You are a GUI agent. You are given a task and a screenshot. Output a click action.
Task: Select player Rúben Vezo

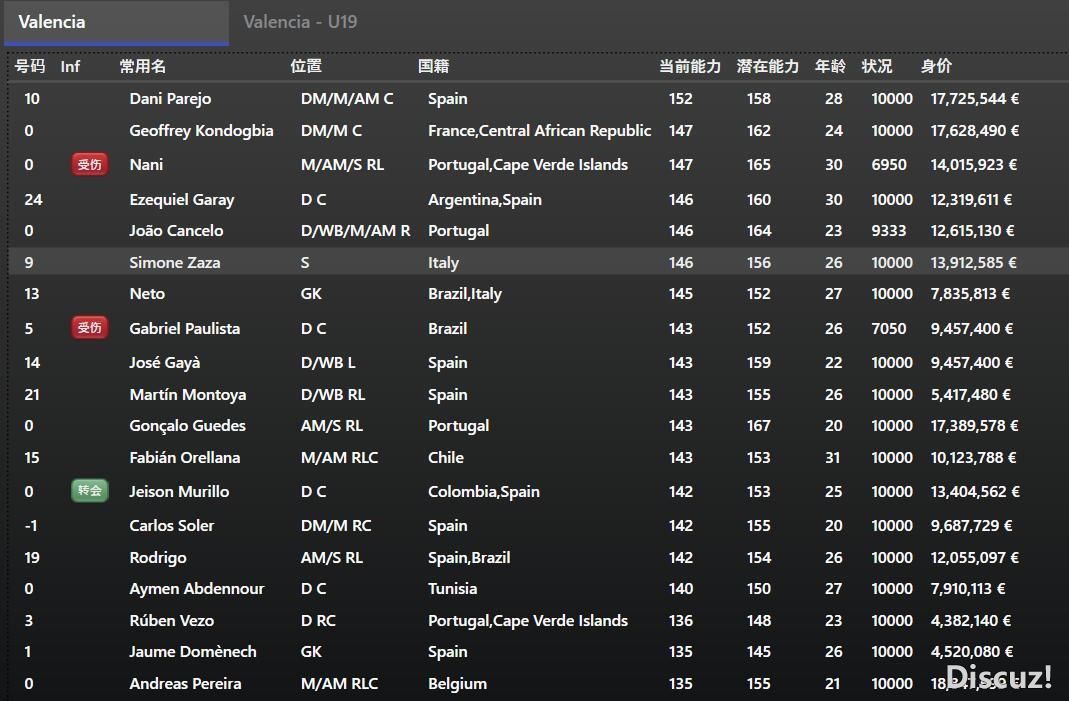172,621
